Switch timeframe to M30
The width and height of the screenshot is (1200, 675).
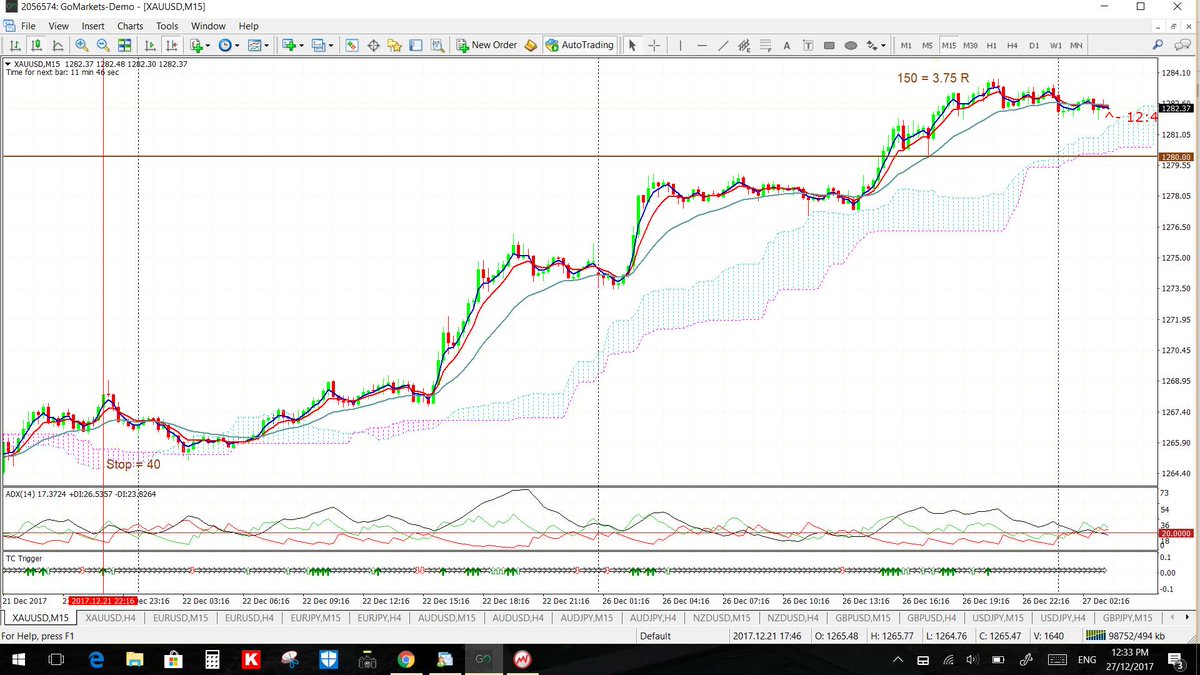click(970, 45)
